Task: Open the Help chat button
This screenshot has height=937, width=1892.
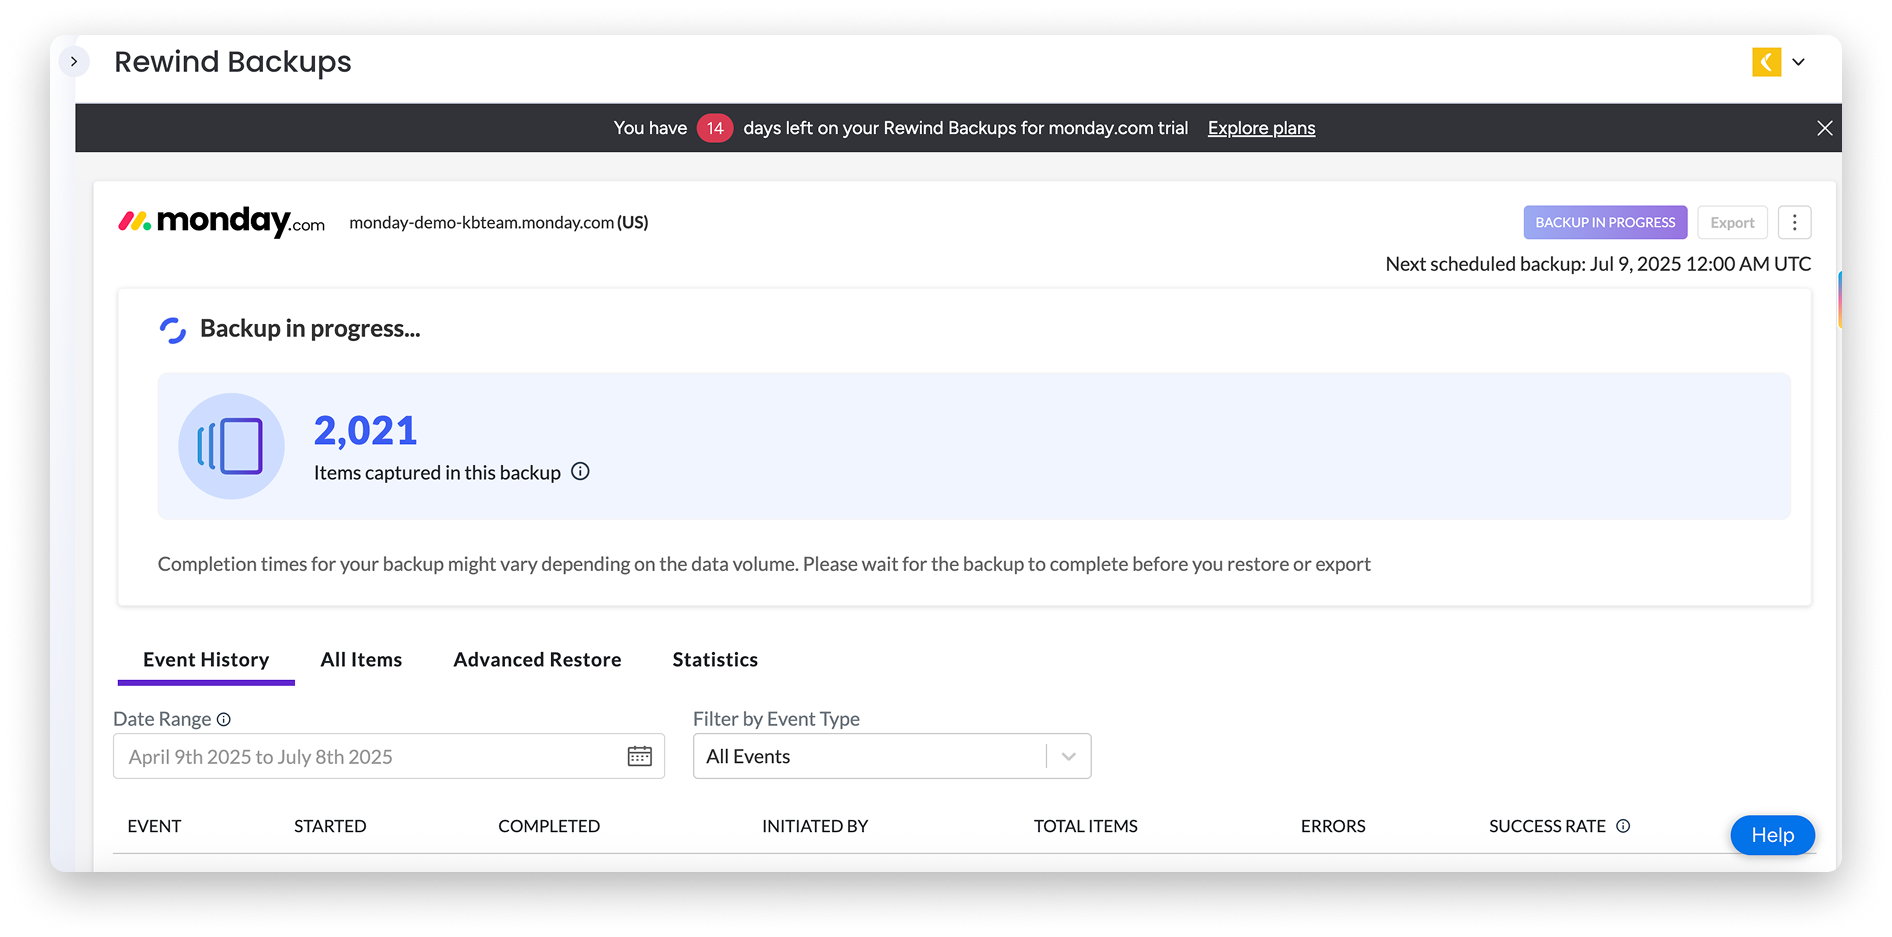Action: click(x=1772, y=835)
